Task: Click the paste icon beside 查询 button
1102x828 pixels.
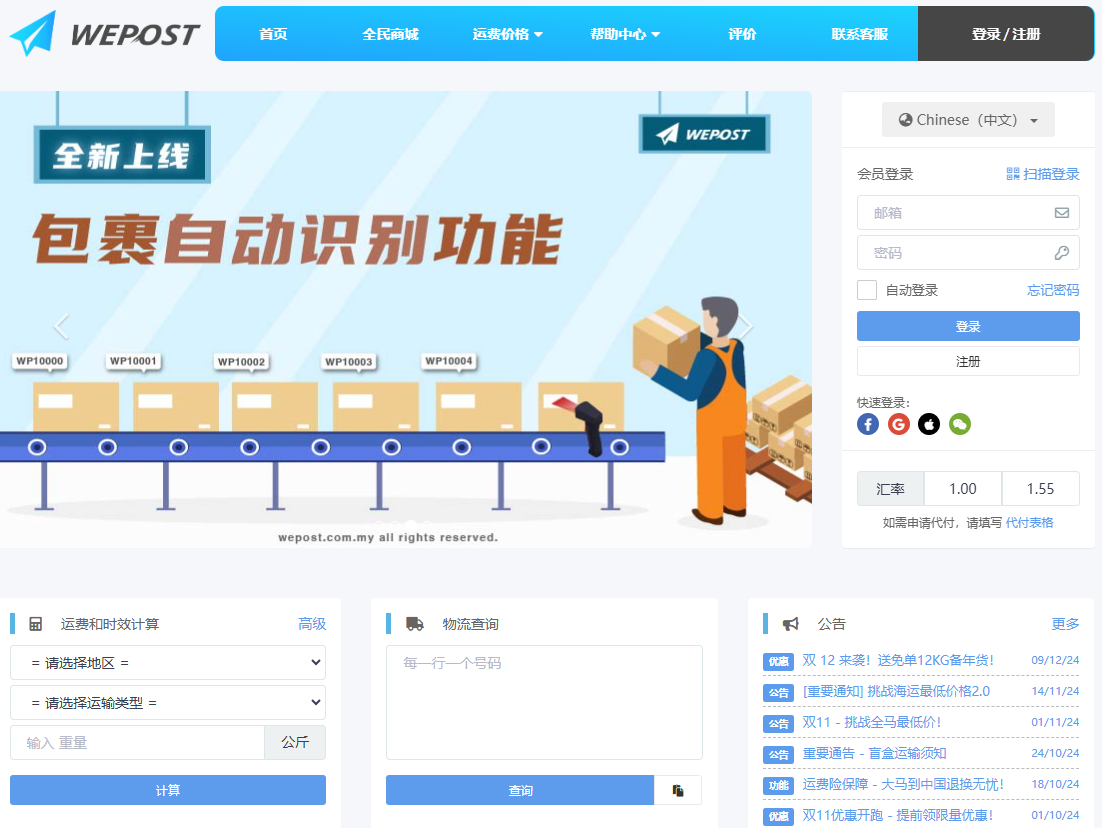Action: (x=678, y=790)
